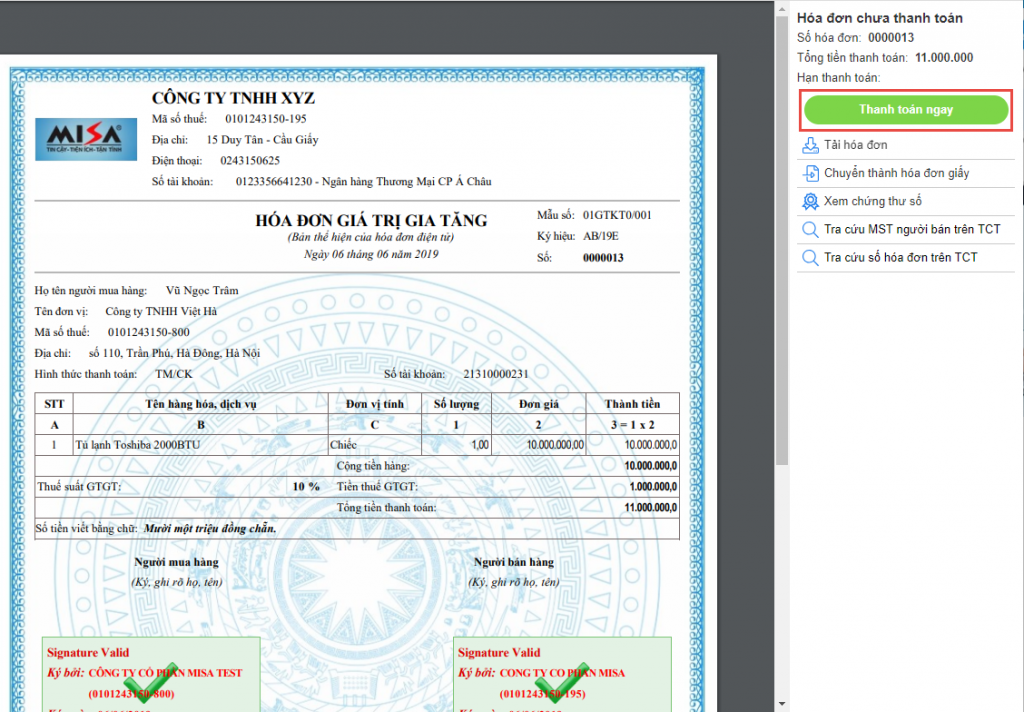Click payment method TM/CK
The width and height of the screenshot is (1024, 712).
pyautogui.click(x=174, y=374)
